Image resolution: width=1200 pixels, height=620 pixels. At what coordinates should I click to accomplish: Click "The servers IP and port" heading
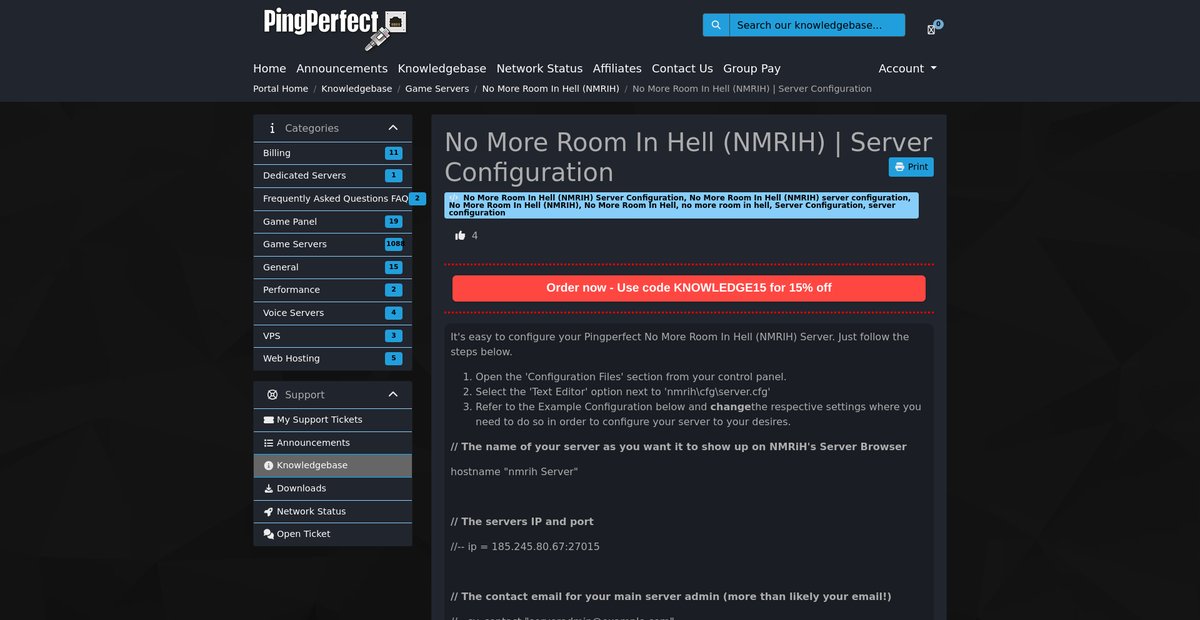[522, 522]
